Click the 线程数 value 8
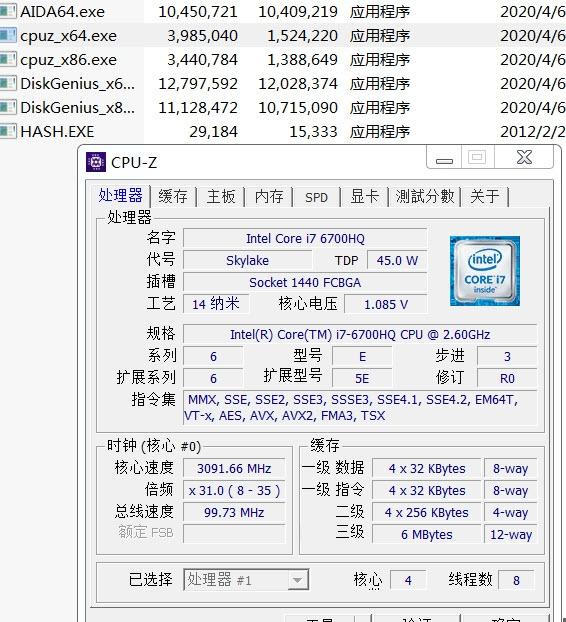The height and width of the screenshot is (622, 566). click(x=516, y=580)
